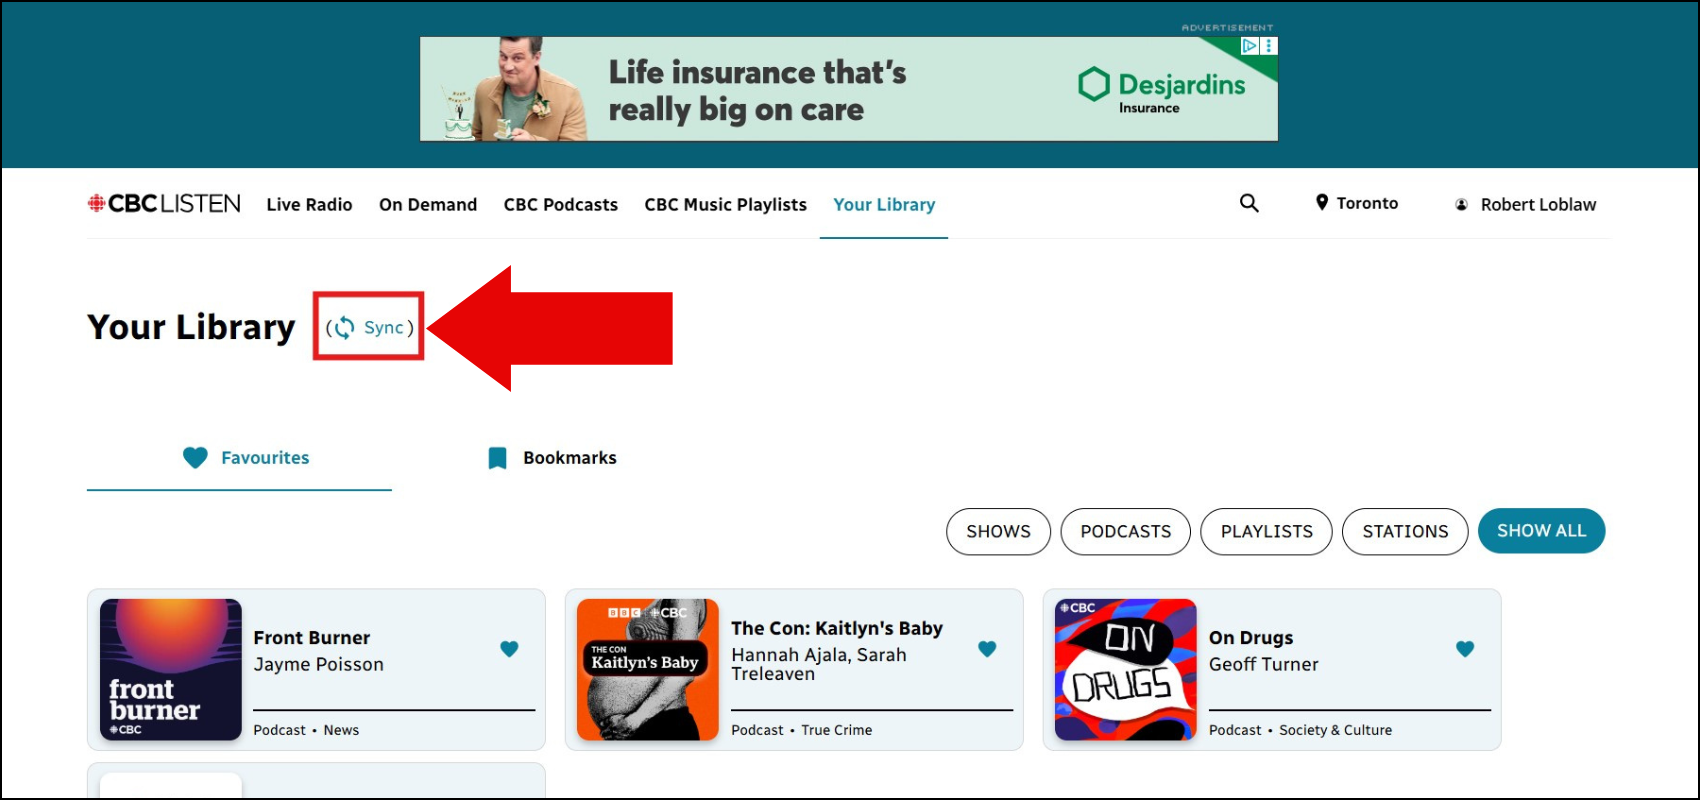This screenshot has height=800, width=1700.
Task: Click the user avatar icon beside Robert Loblaw
Action: (x=1461, y=204)
